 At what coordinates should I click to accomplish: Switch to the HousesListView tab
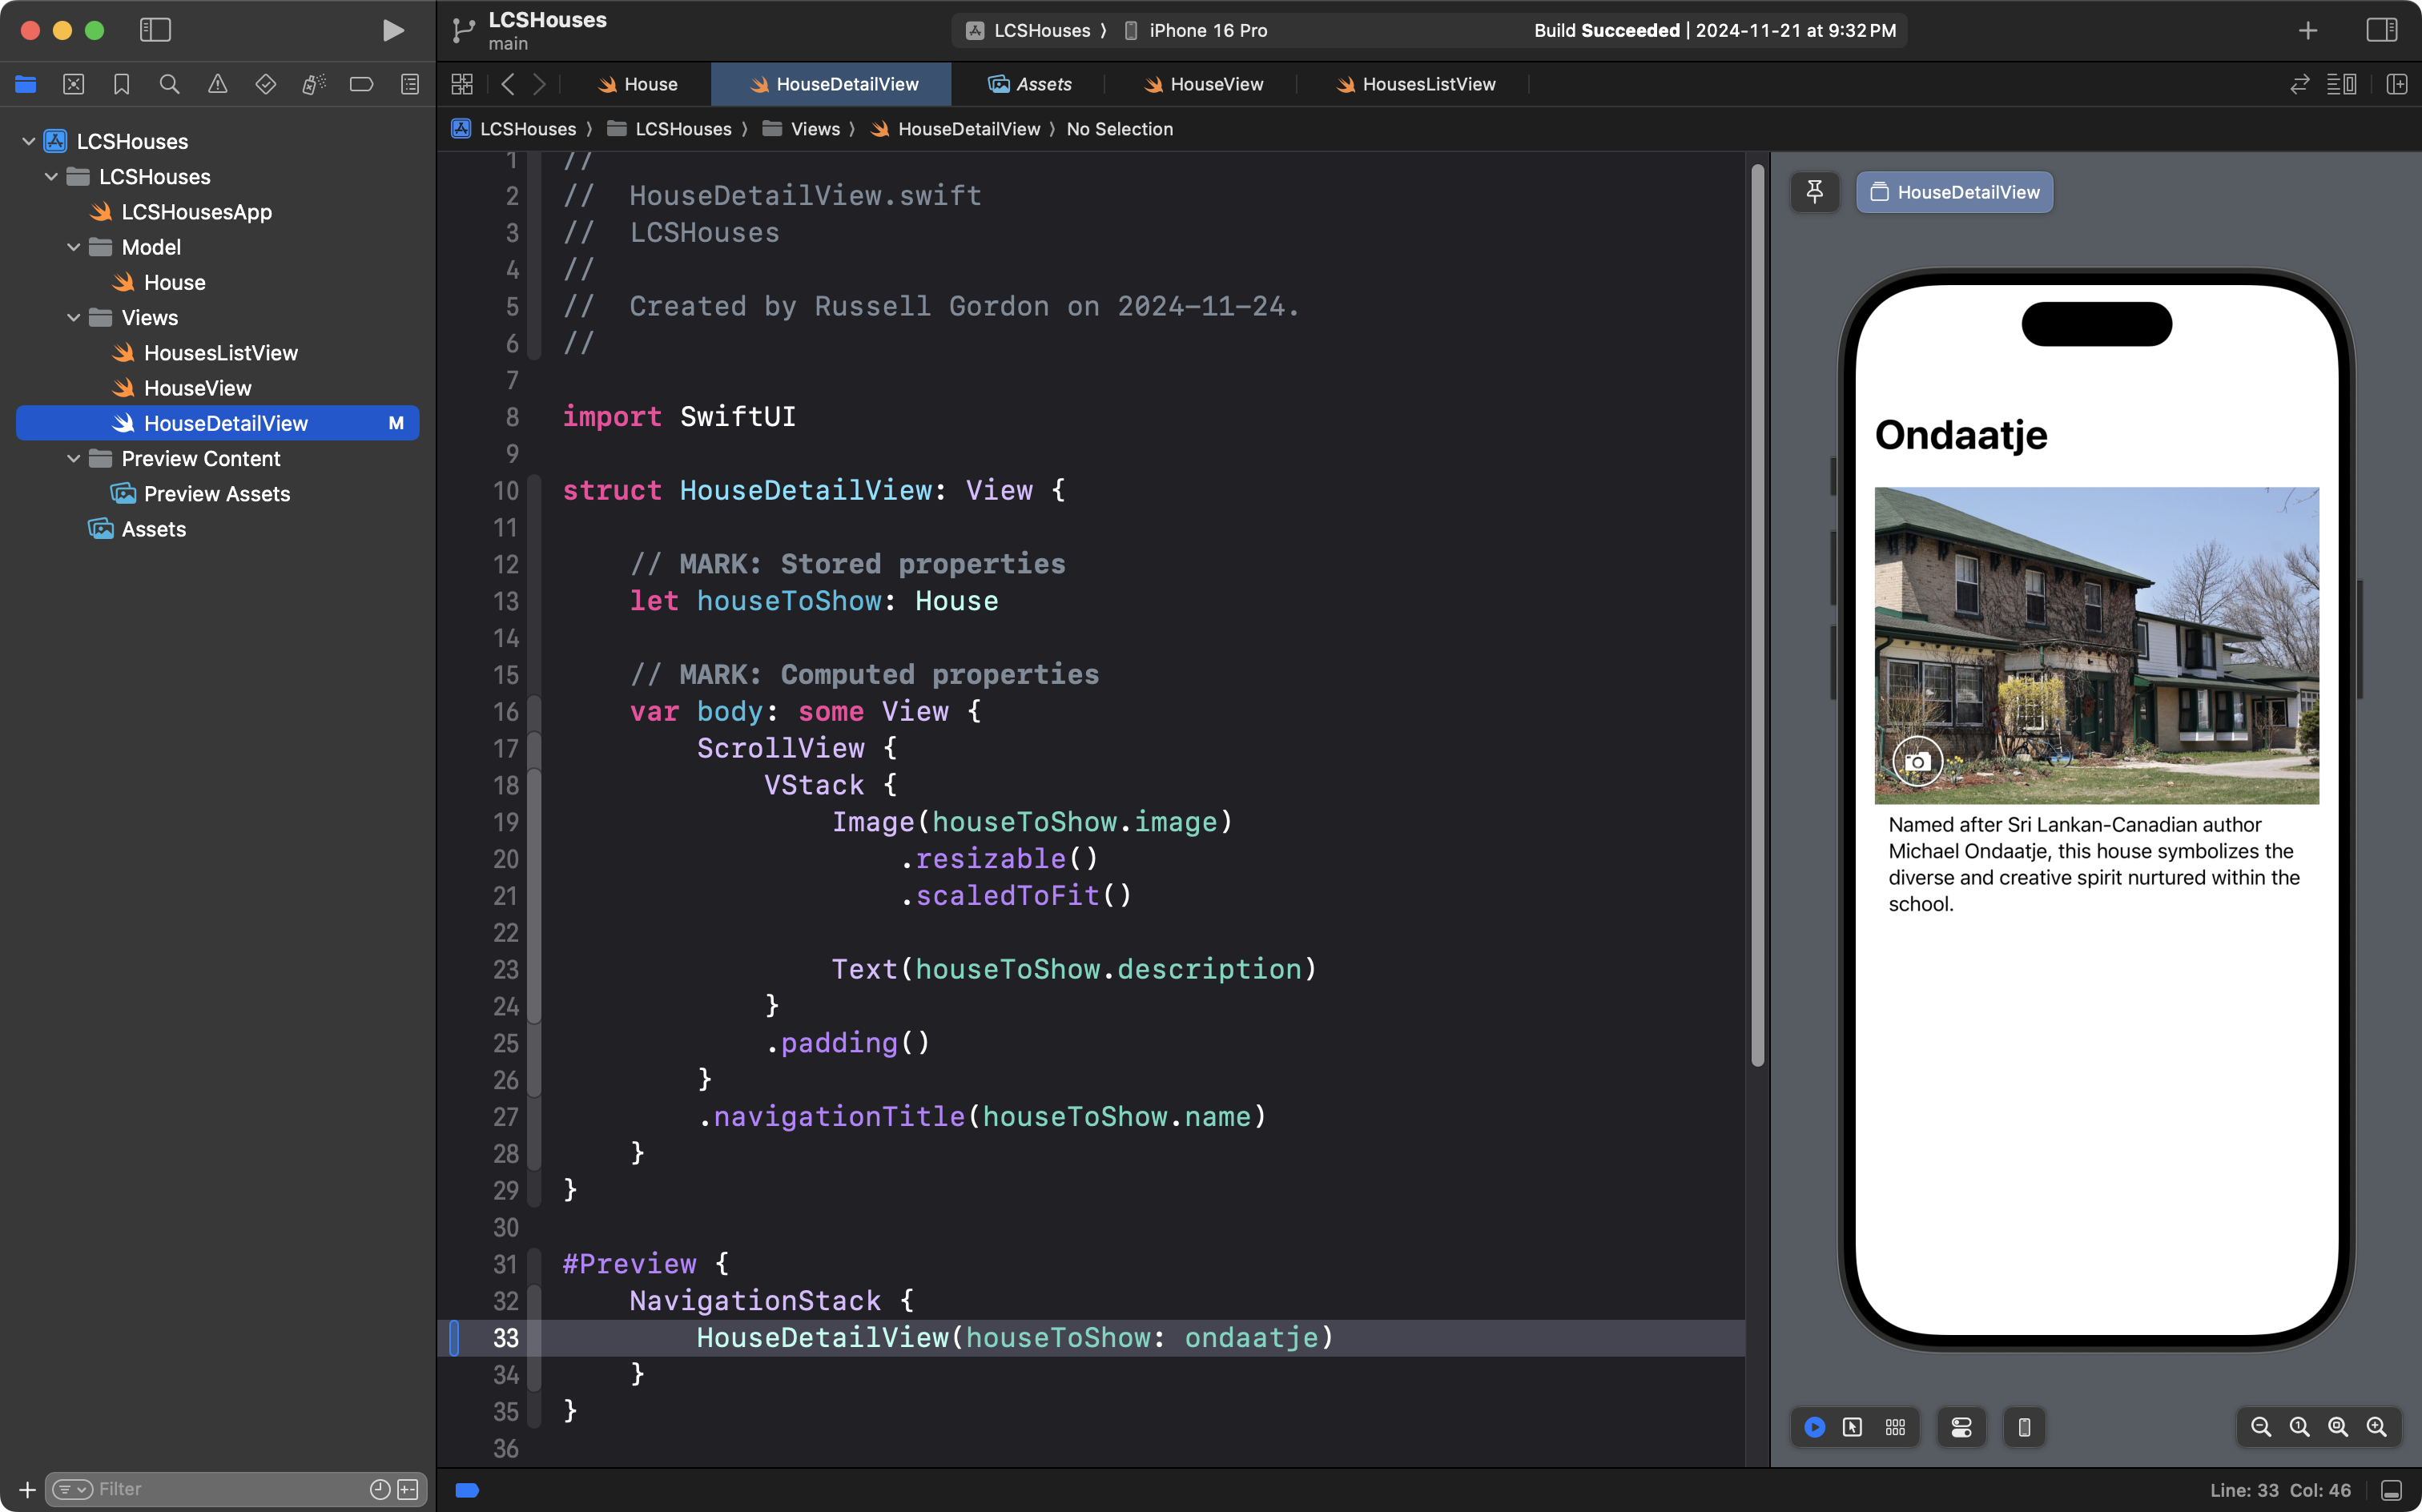click(x=1416, y=84)
